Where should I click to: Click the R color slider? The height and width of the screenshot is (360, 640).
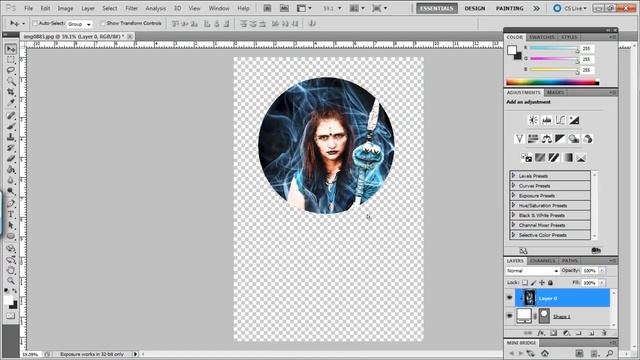click(553, 49)
